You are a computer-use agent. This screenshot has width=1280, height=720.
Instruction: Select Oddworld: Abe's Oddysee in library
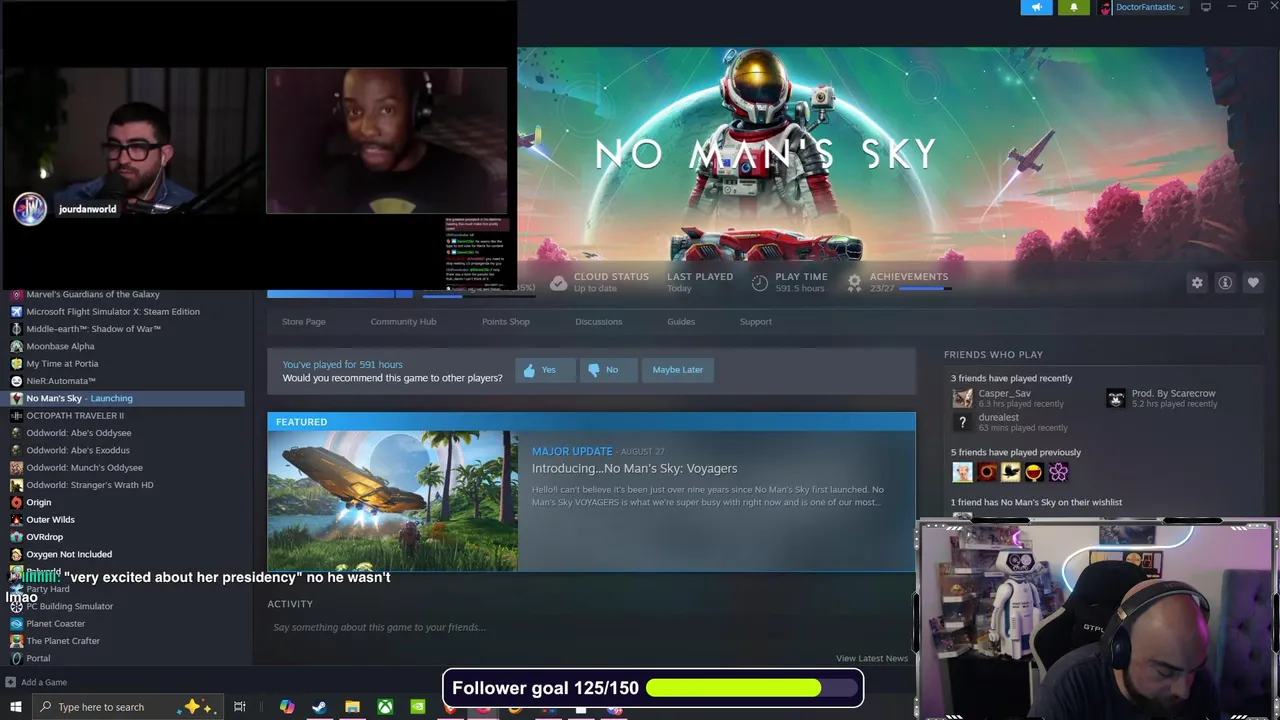pos(79,433)
